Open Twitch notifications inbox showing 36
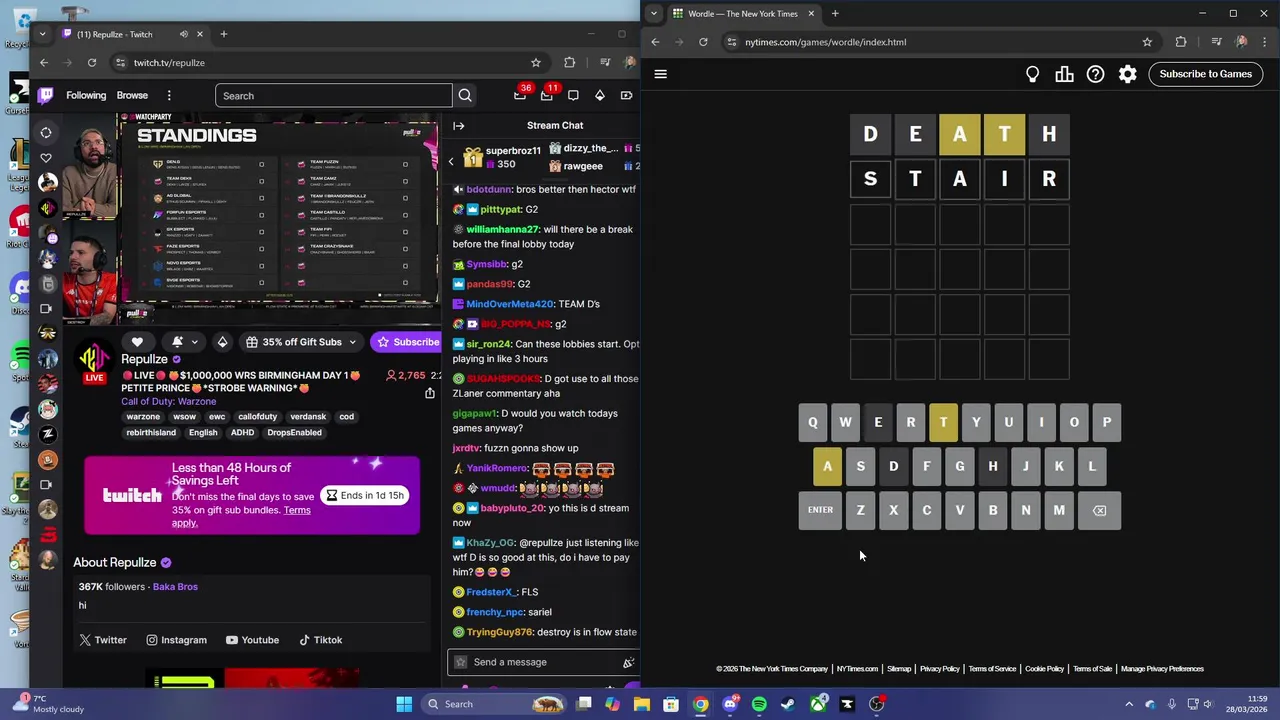Screen dimensions: 1280x720 coord(520,96)
